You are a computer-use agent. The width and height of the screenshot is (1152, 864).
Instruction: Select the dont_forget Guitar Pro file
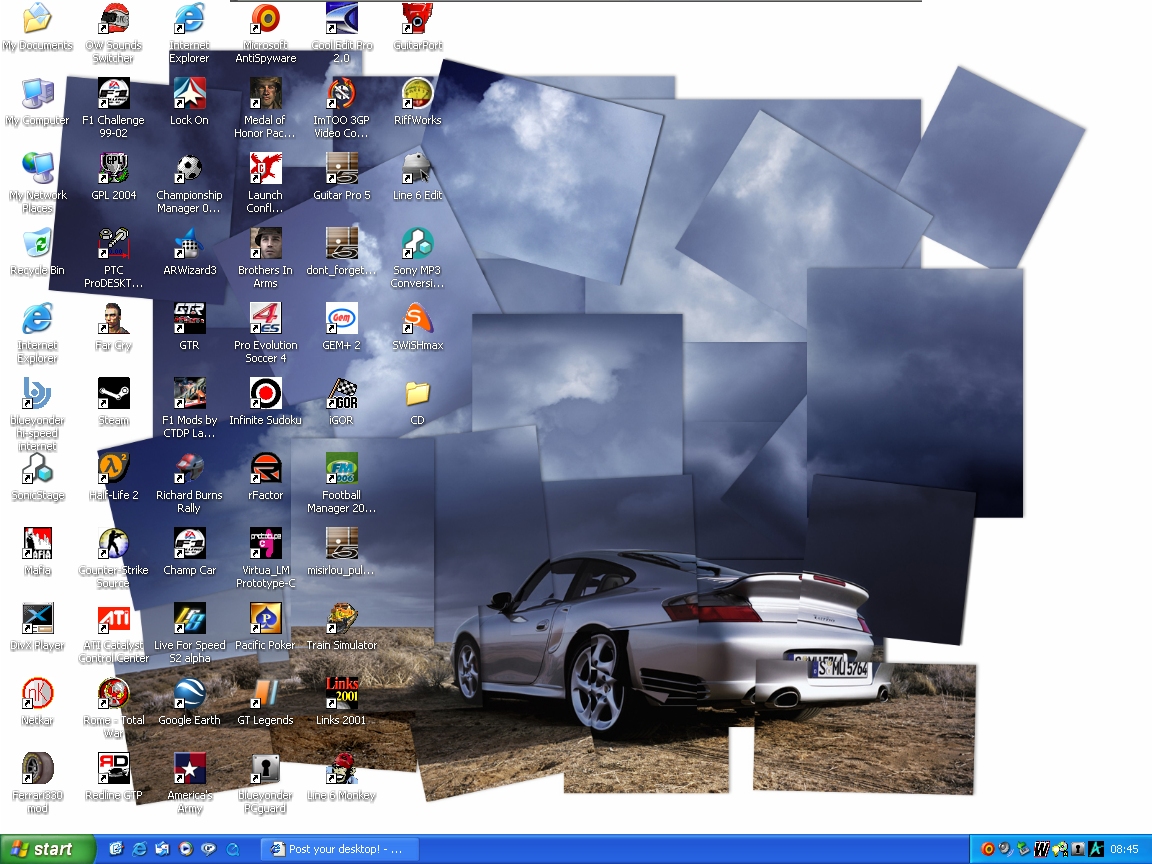(x=342, y=243)
